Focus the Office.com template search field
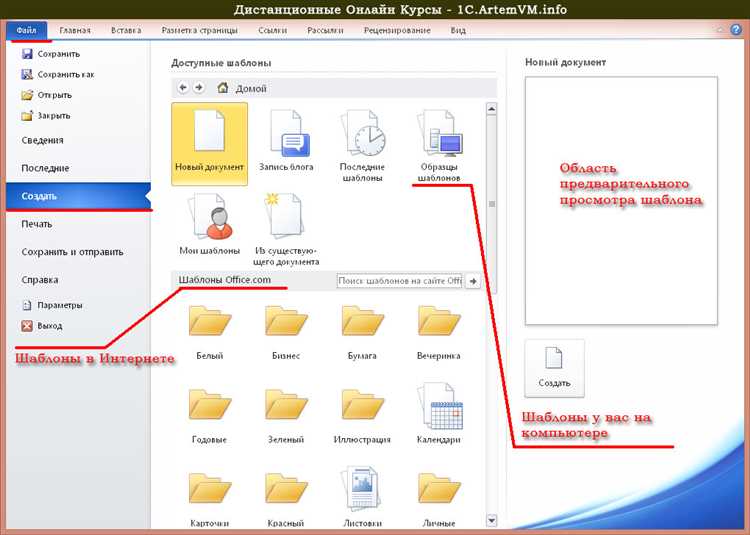 pos(399,281)
